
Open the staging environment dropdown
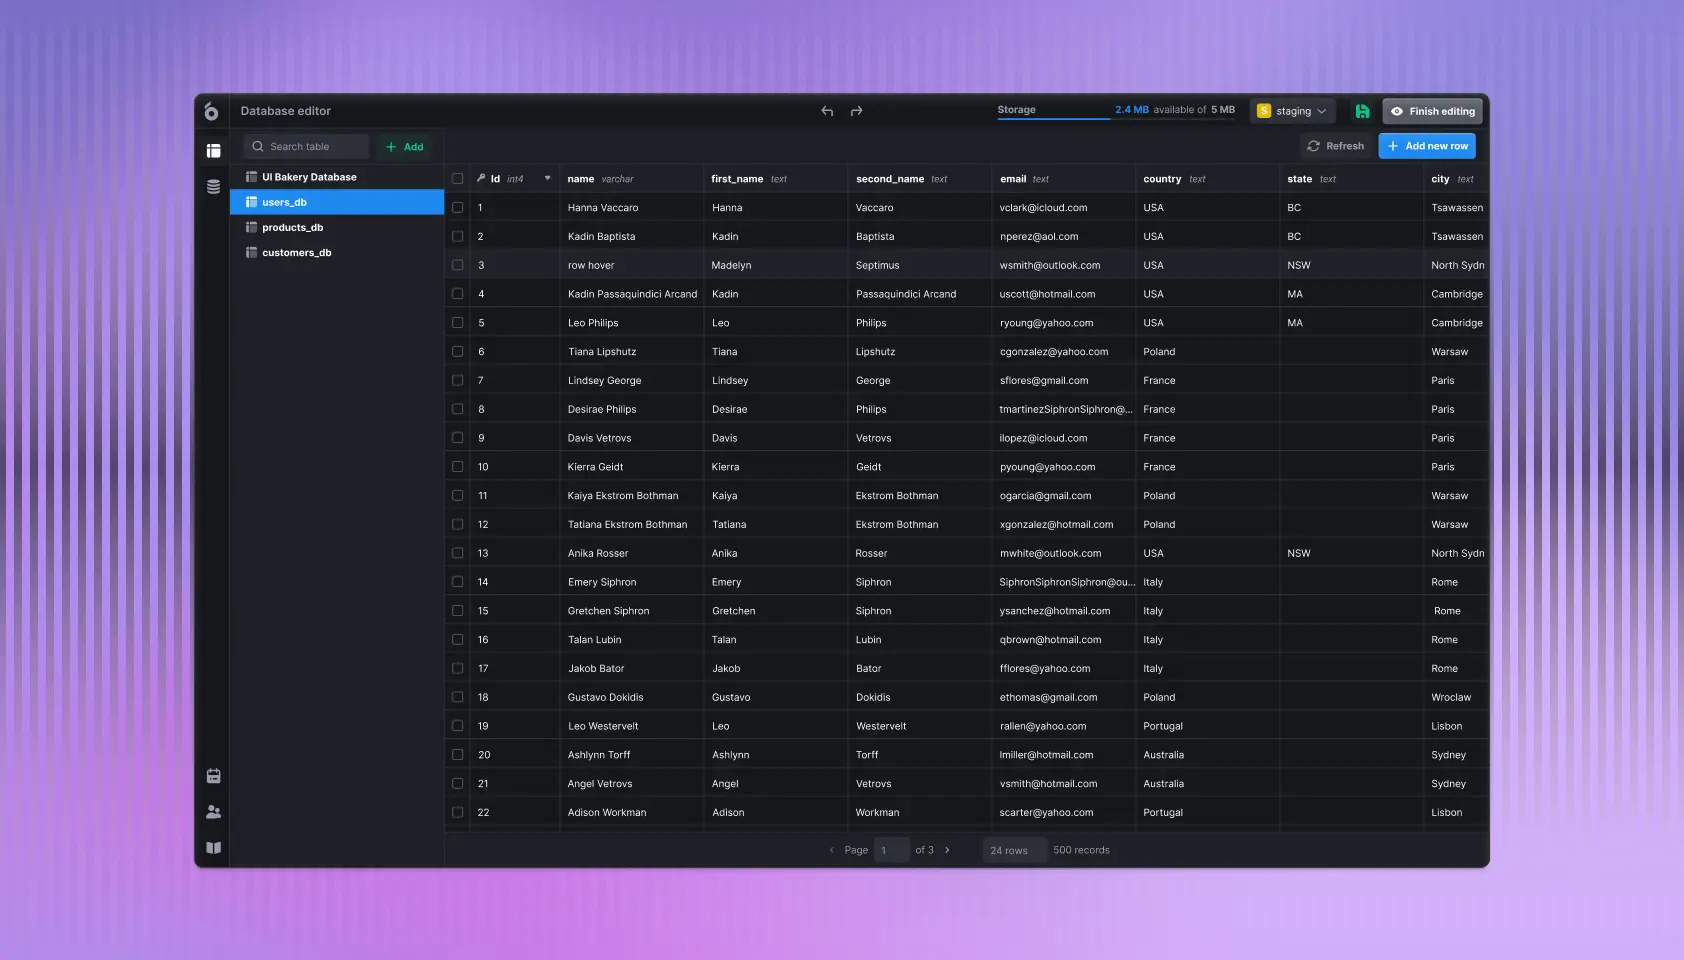(x=1292, y=111)
